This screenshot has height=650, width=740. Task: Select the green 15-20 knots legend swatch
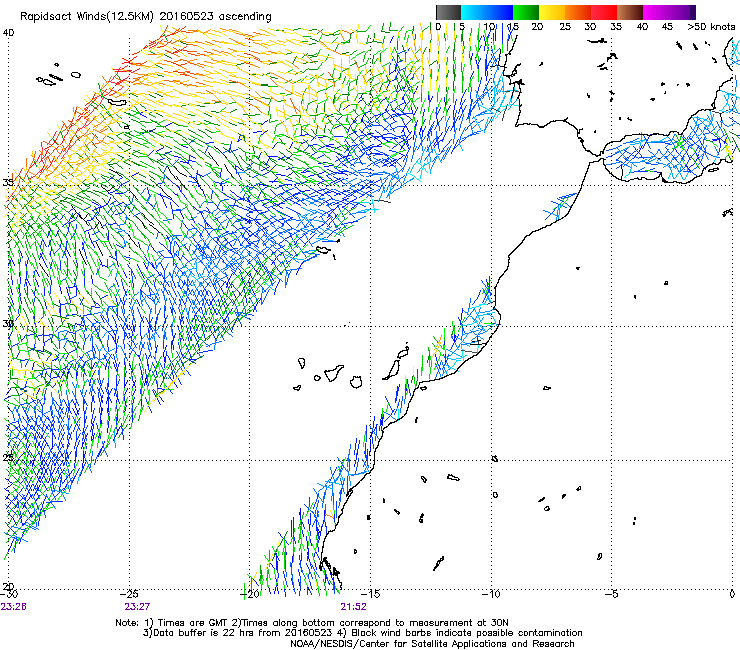pos(526,12)
